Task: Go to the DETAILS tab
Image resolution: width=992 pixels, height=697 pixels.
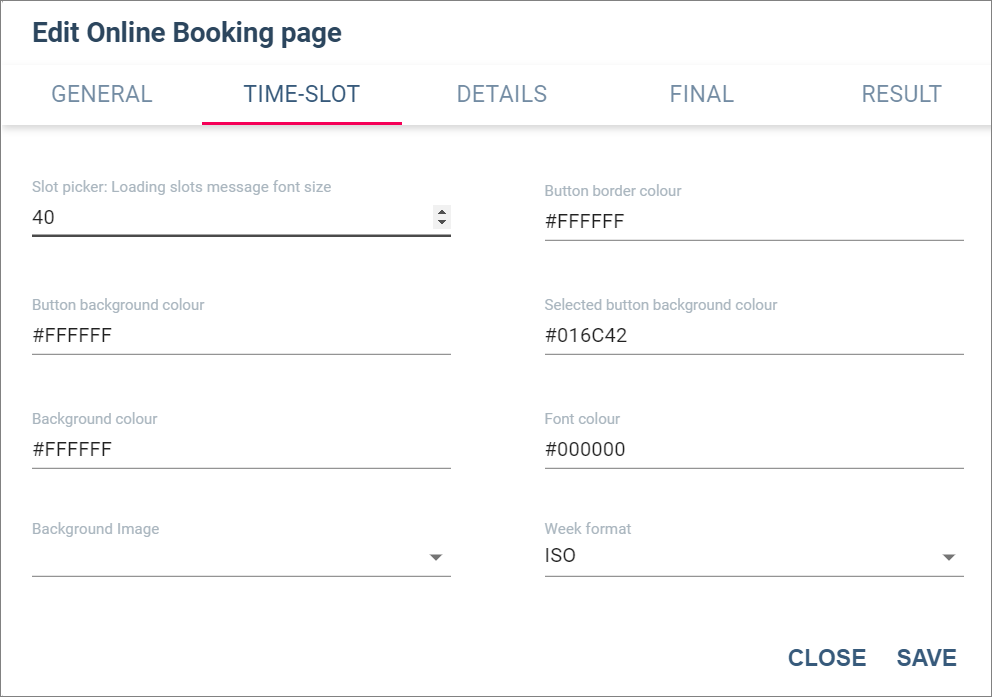Action: tap(502, 94)
